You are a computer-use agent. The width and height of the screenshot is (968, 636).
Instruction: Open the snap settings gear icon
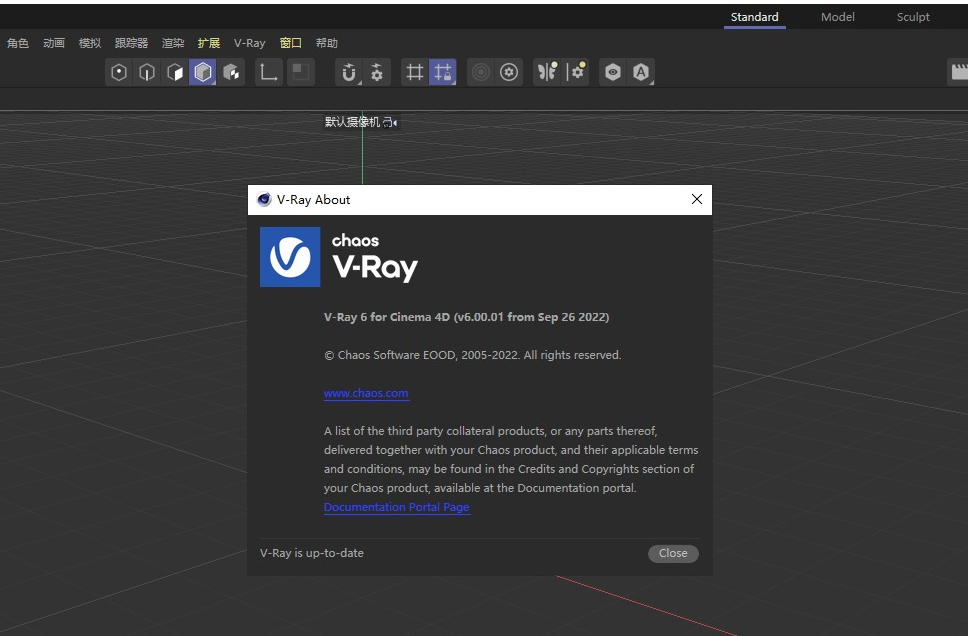coord(378,71)
